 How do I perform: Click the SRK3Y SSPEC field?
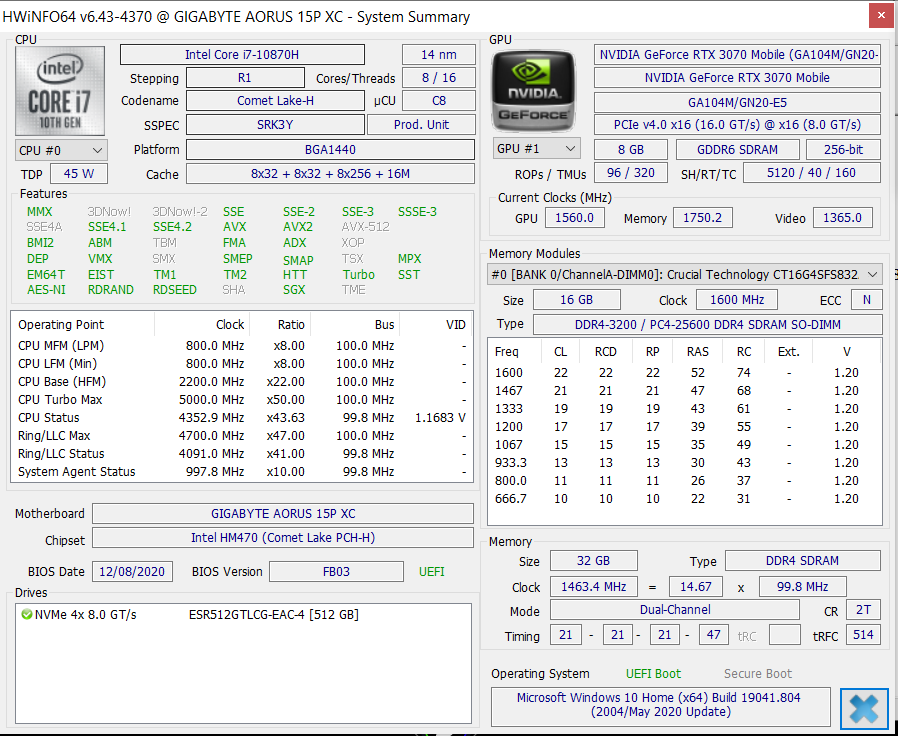pyautogui.click(x=275, y=125)
